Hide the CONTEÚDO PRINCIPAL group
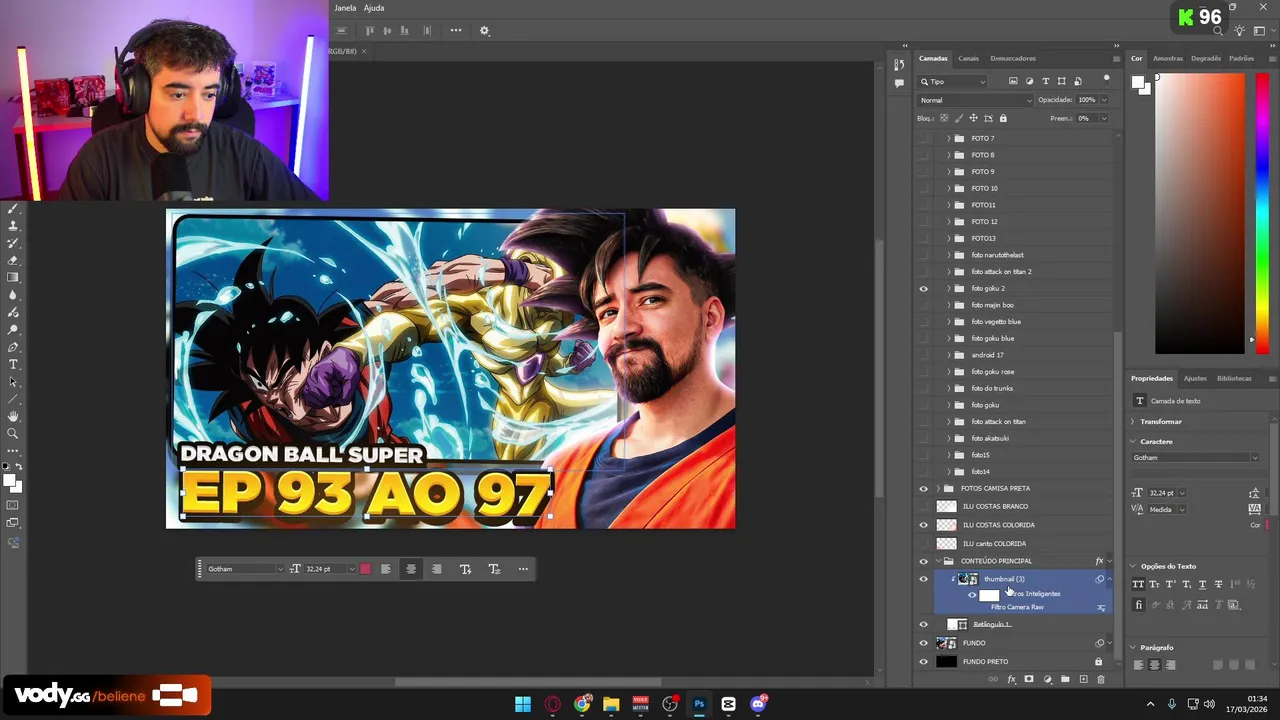The height and width of the screenshot is (720, 1280). (923, 561)
